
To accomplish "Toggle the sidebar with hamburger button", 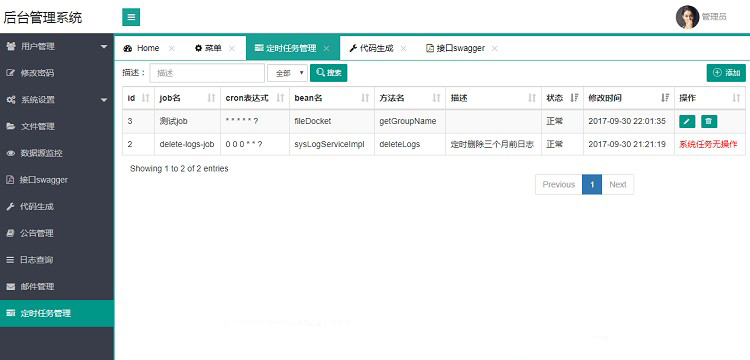I will [x=131, y=17].
